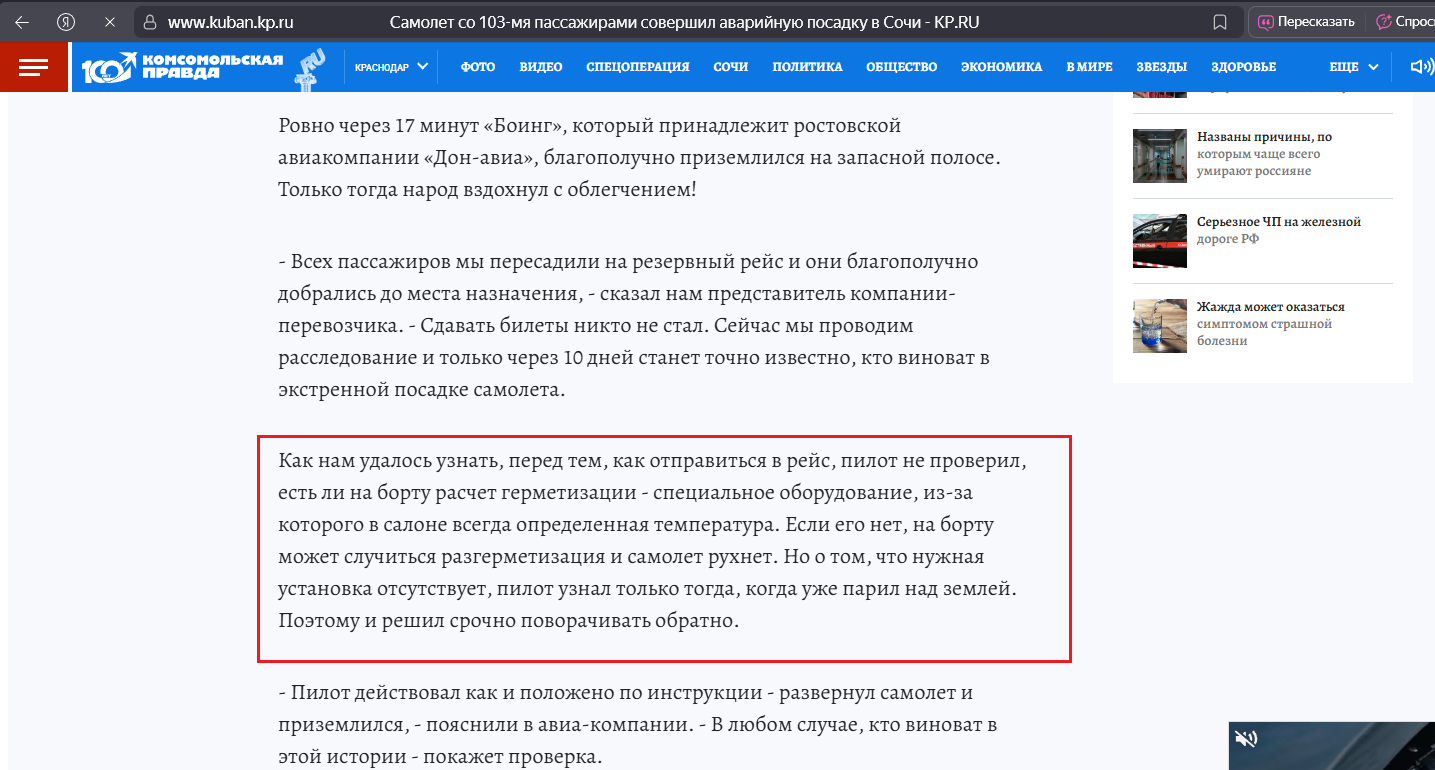
Task: Click thumbnail beside 'Названы причины' article
Action: point(1160,156)
